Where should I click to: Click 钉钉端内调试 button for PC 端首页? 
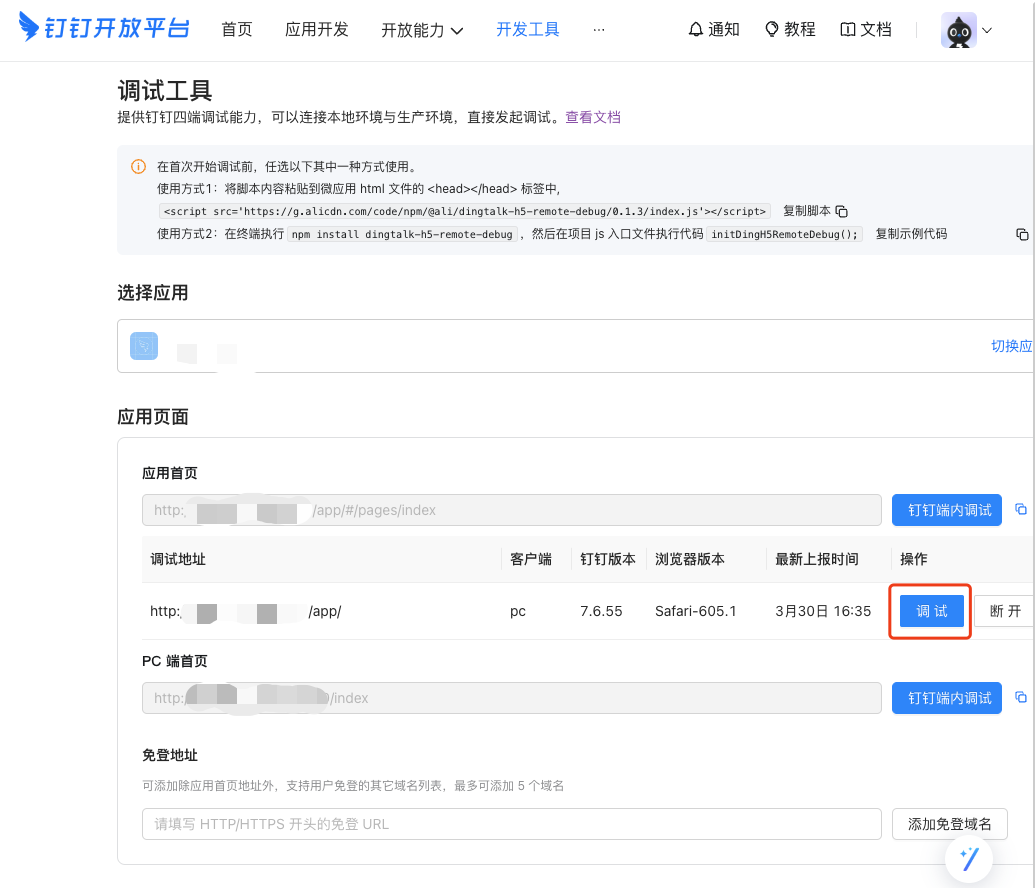tap(947, 698)
